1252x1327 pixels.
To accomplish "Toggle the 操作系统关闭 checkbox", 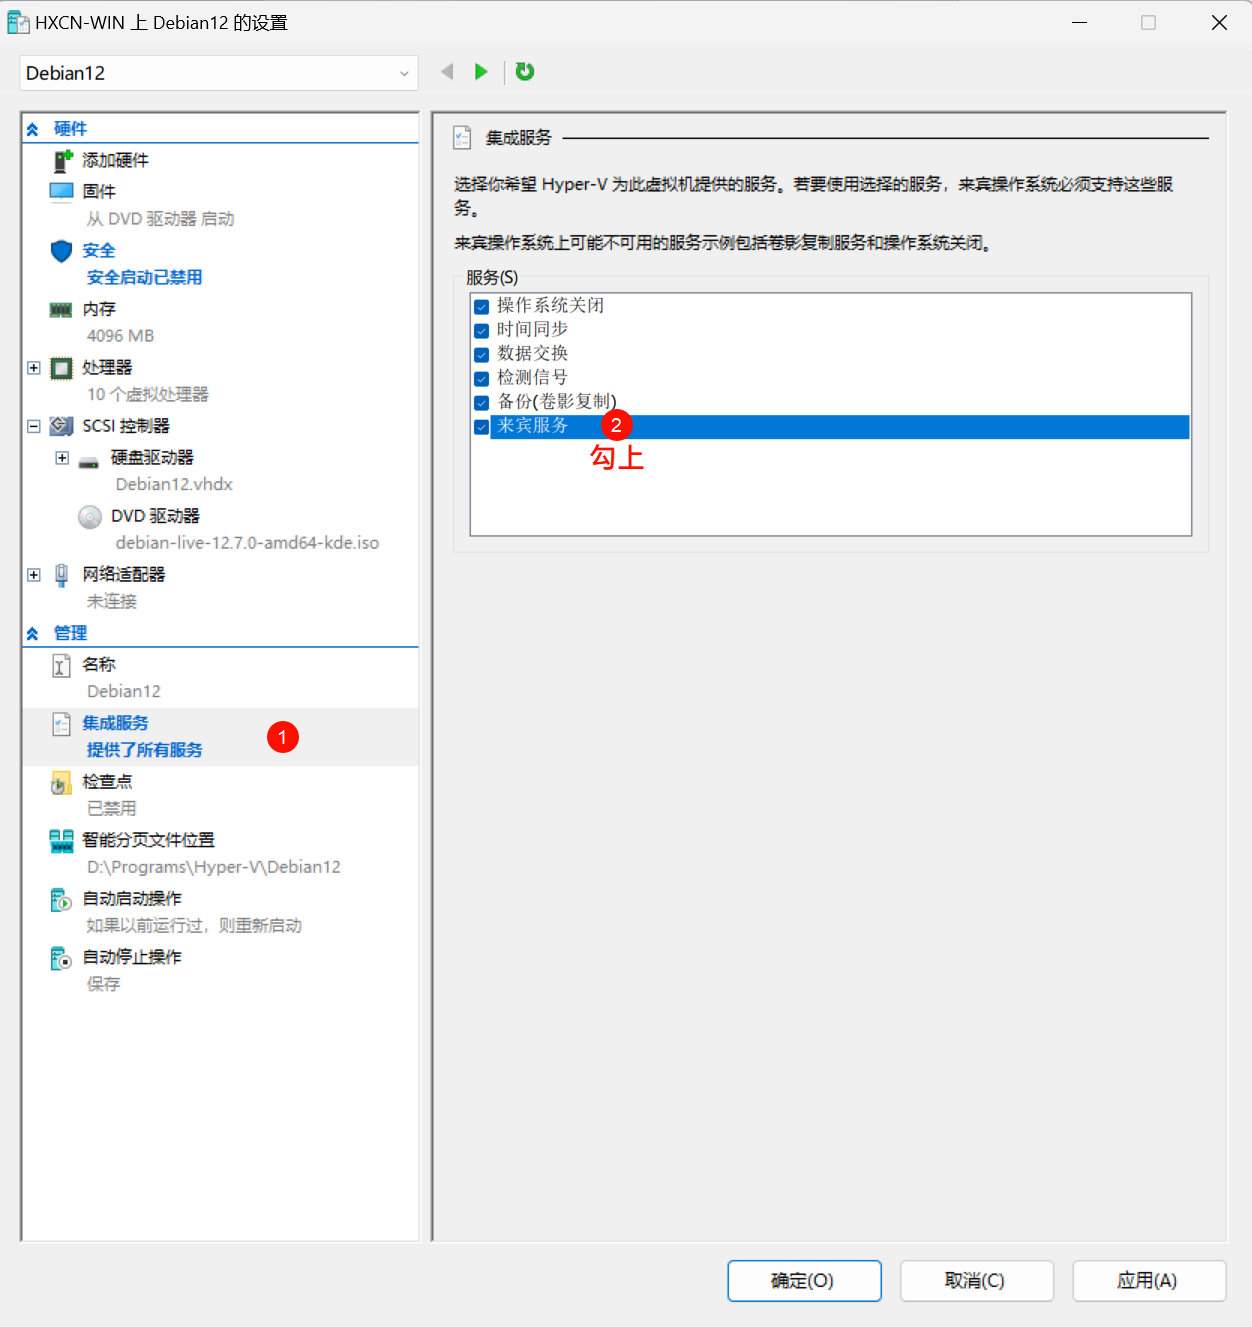I will coord(482,306).
